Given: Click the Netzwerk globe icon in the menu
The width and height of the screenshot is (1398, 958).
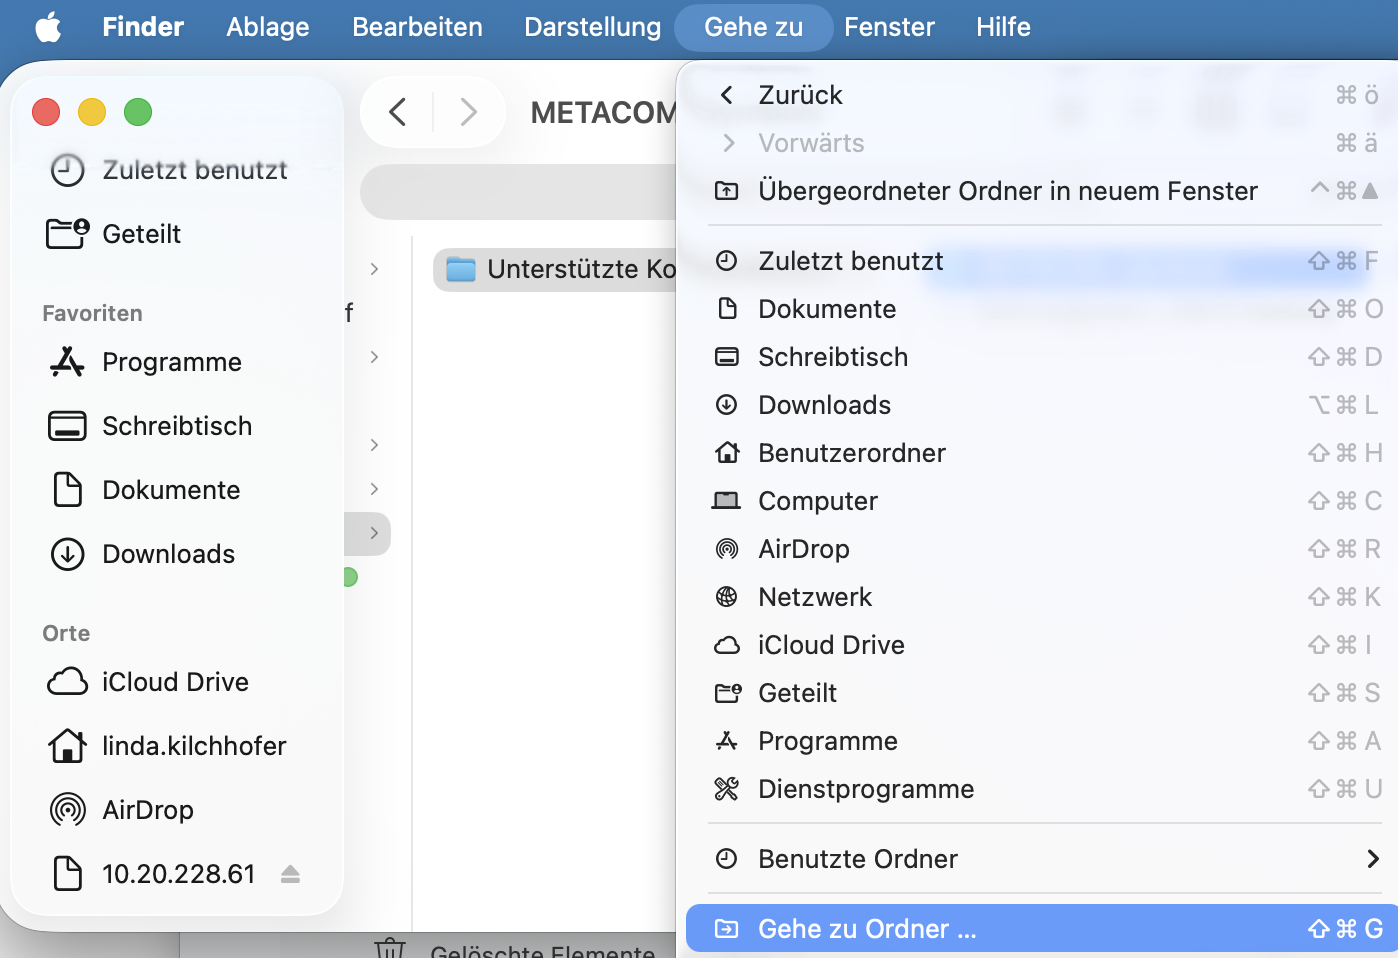Looking at the screenshot, I should point(727,597).
